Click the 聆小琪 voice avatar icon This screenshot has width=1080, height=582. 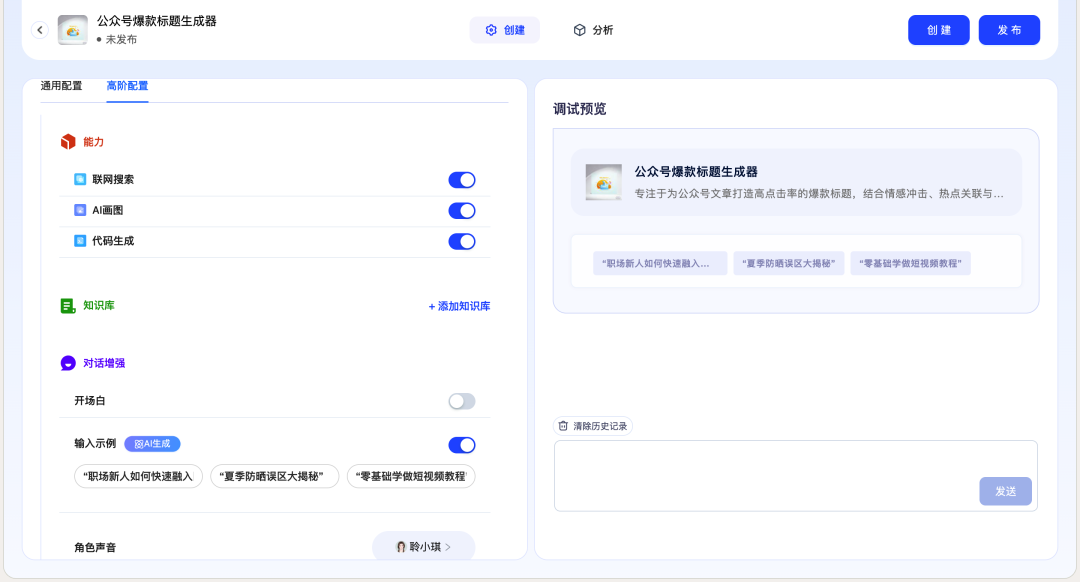(399, 546)
